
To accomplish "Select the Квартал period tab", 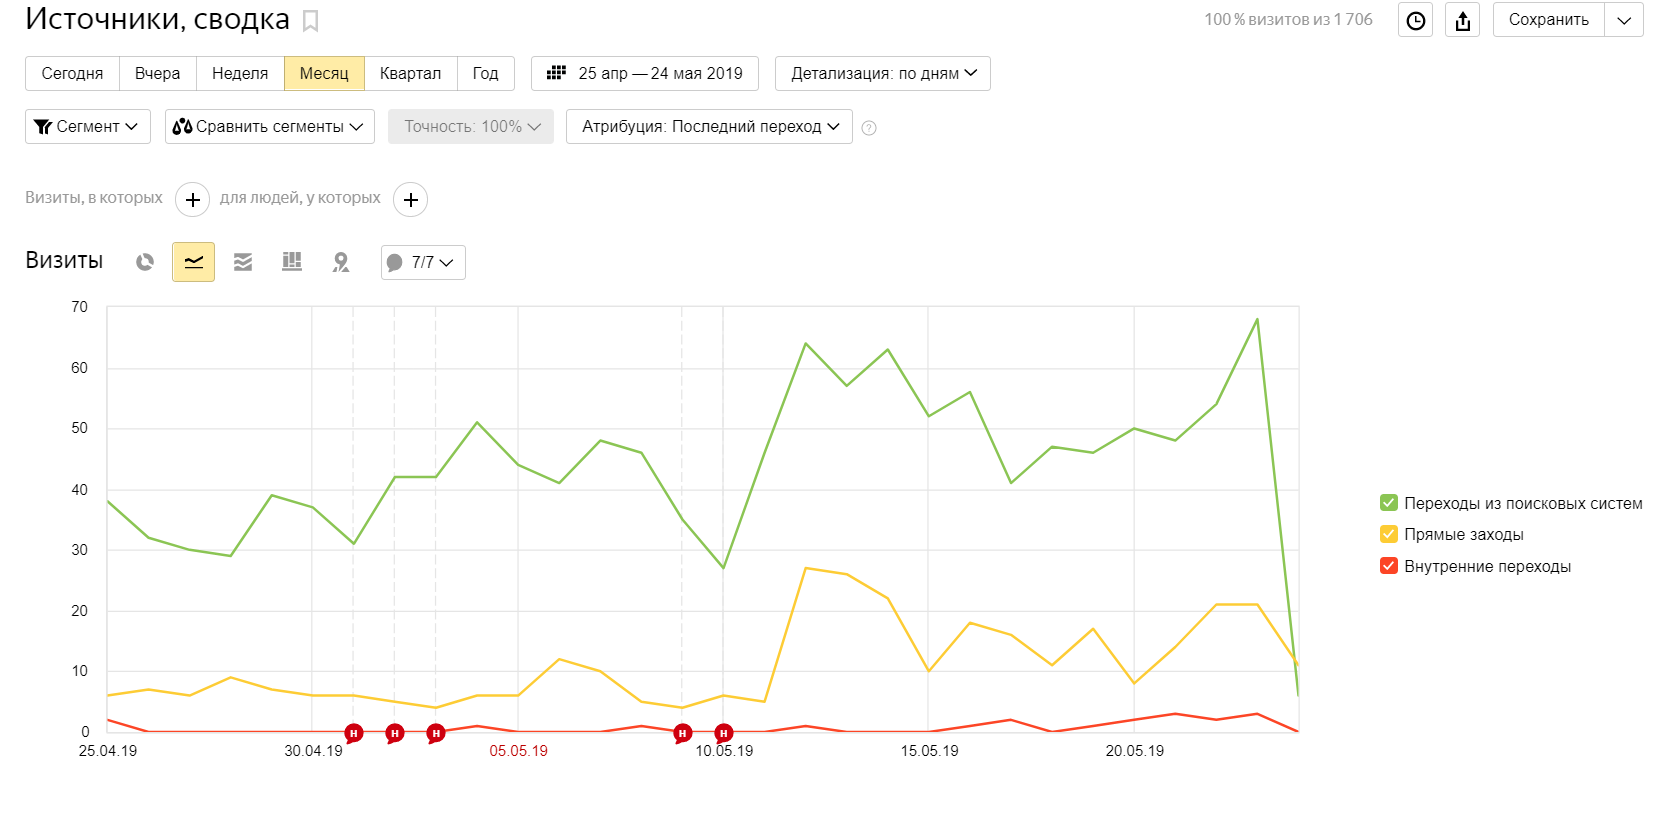I will click(410, 74).
